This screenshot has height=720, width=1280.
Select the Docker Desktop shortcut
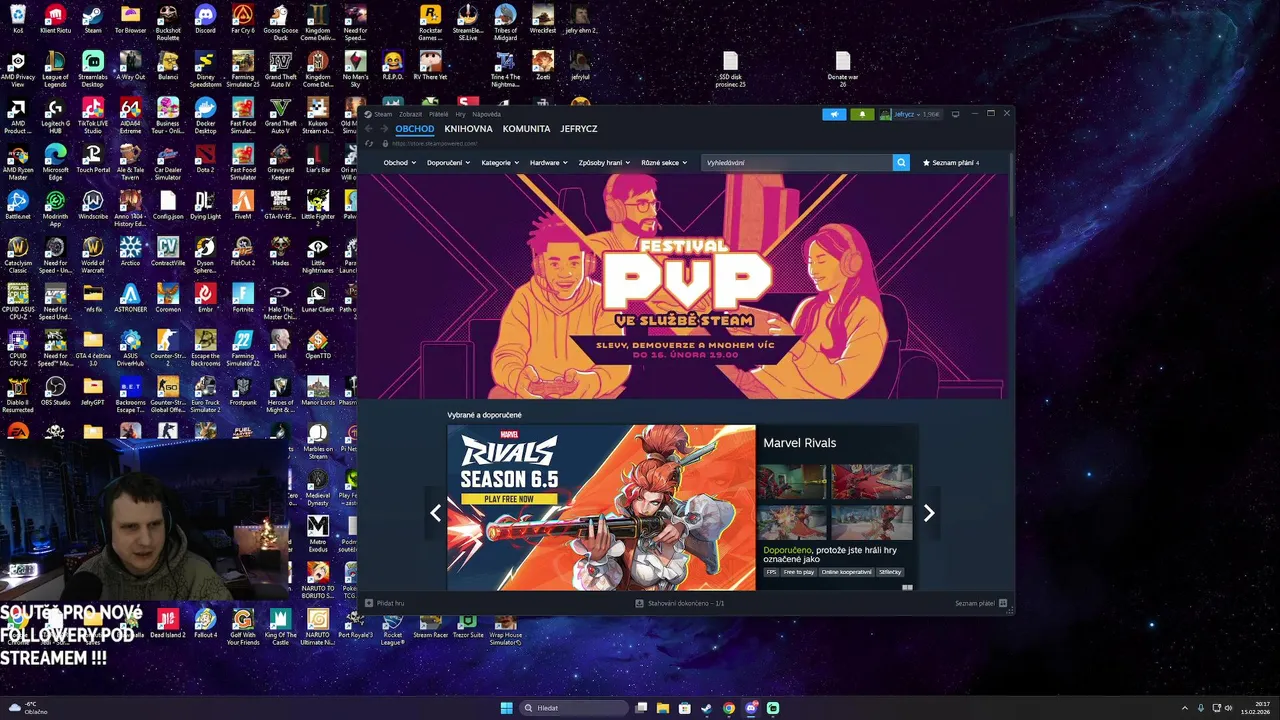click(x=205, y=112)
